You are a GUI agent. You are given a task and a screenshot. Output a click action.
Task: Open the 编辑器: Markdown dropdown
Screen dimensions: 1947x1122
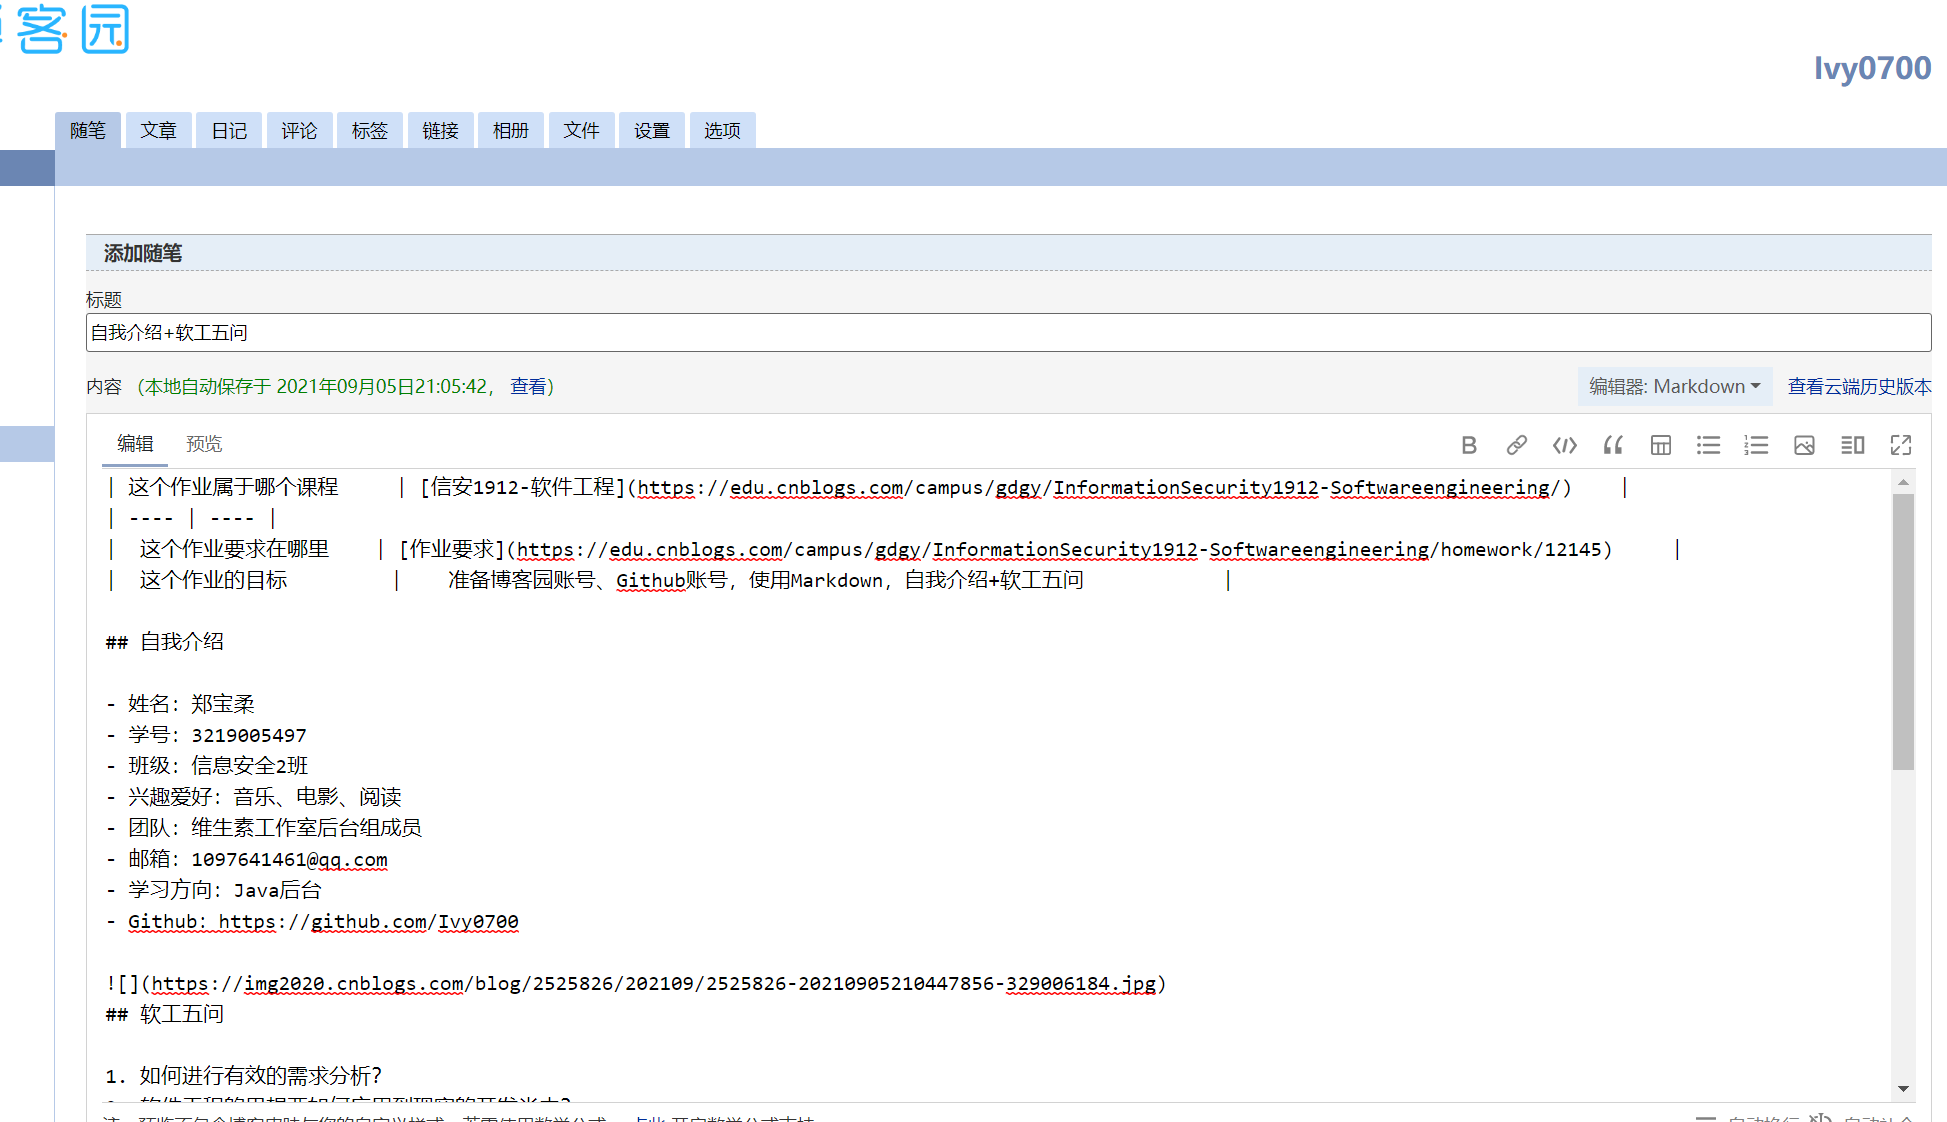point(1674,387)
